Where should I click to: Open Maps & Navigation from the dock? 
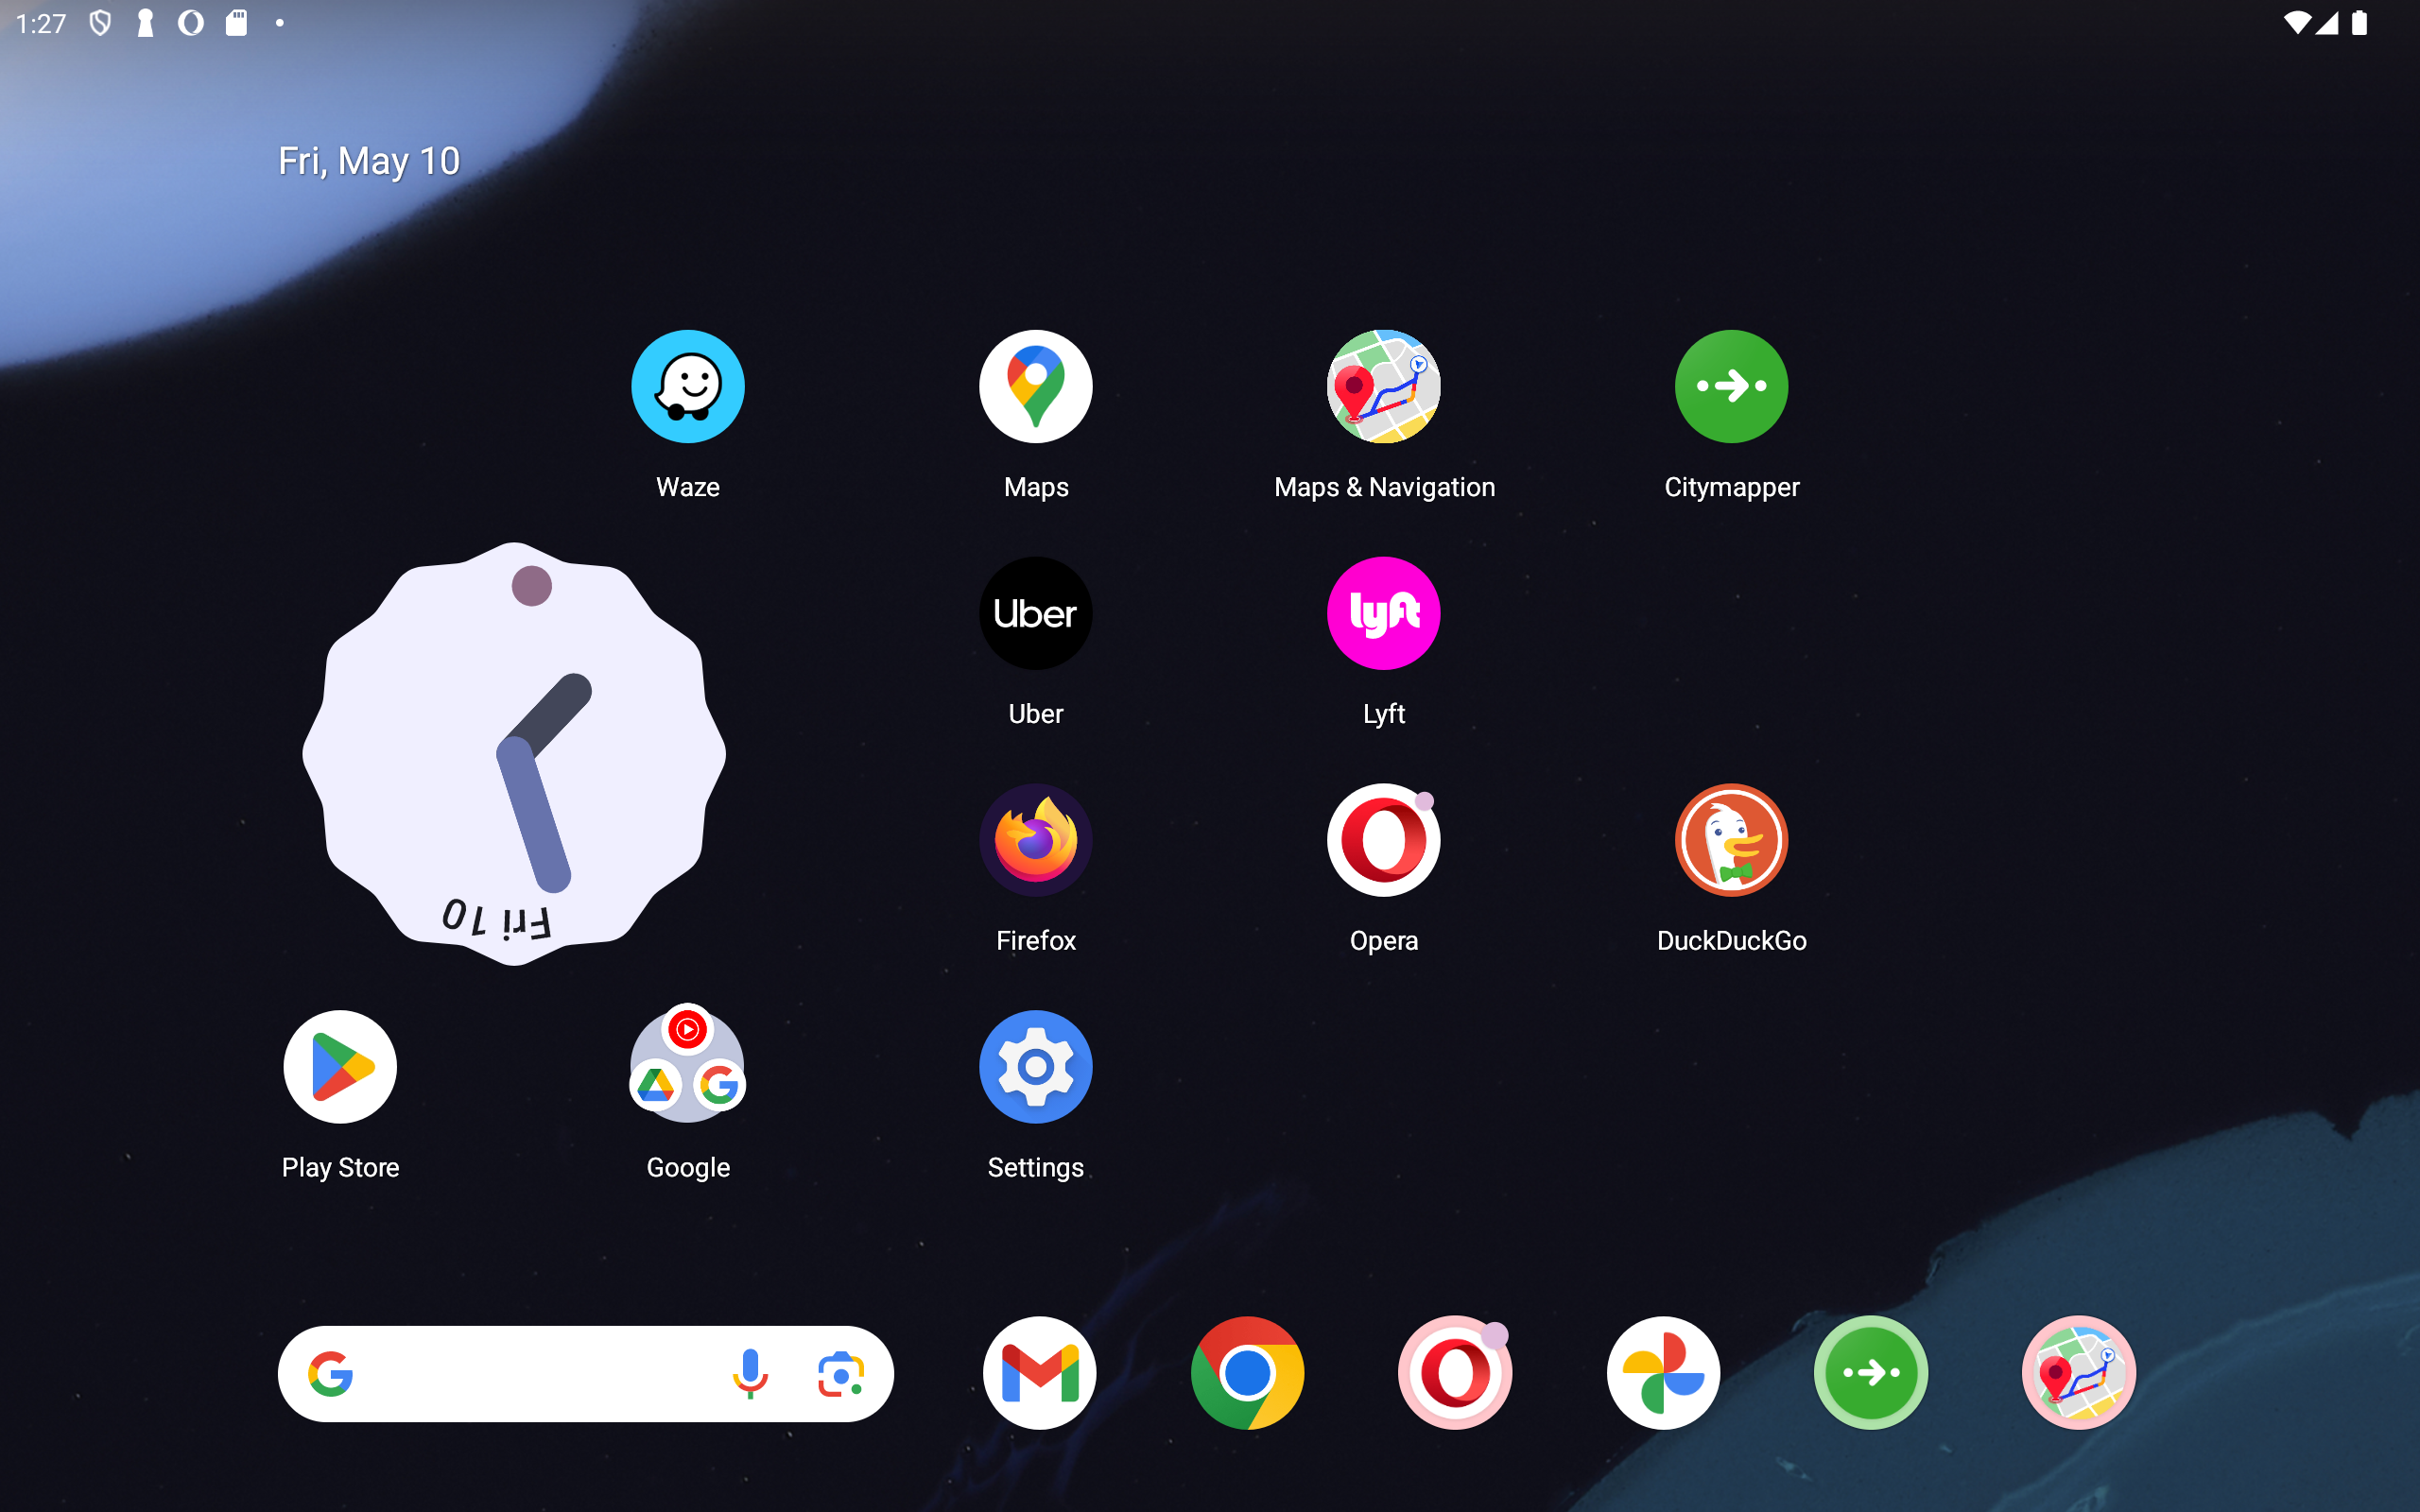tap(2079, 1373)
